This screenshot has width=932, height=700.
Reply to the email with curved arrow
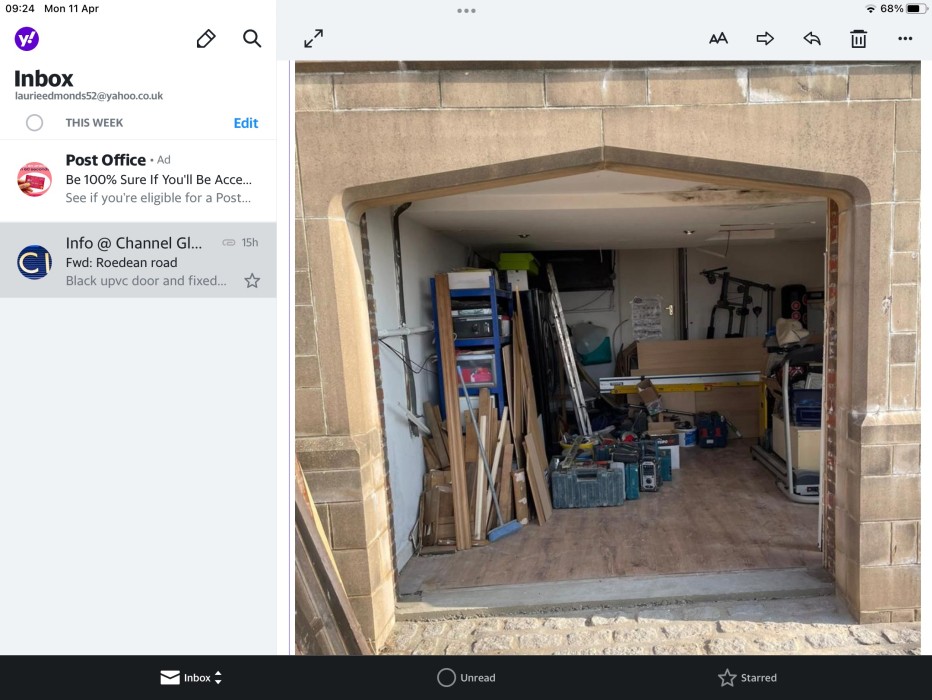811,39
